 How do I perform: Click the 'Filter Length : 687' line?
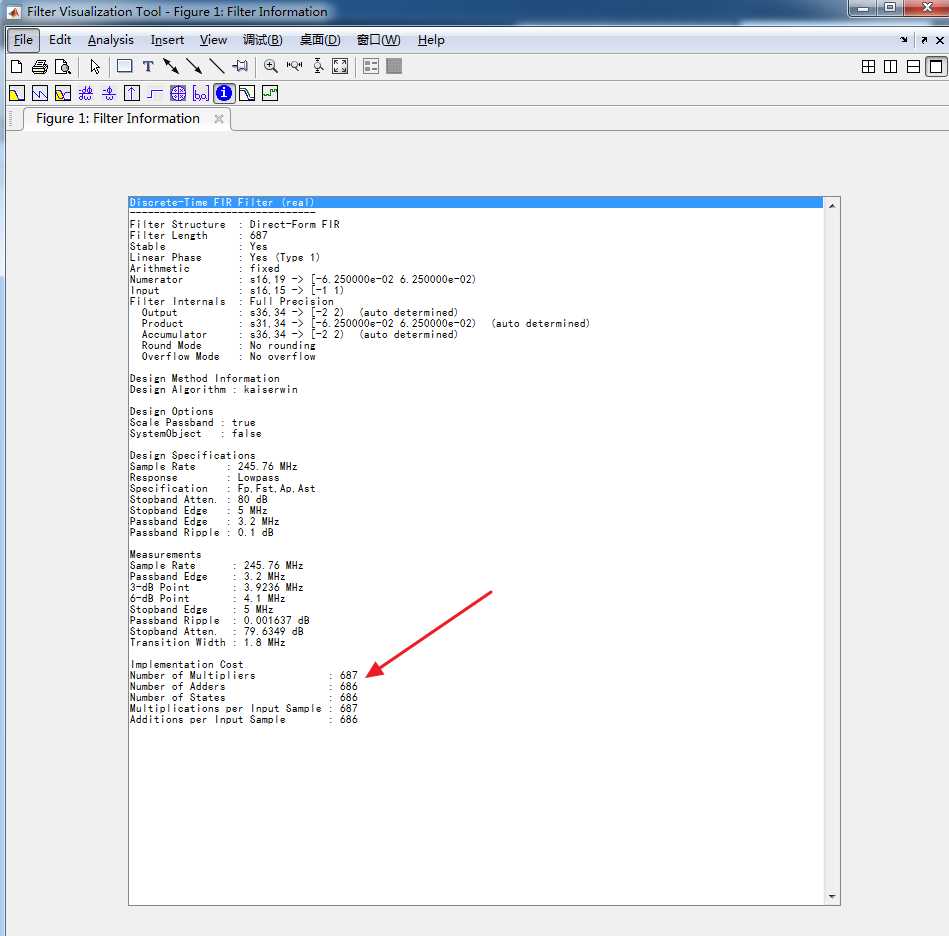[199, 235]
